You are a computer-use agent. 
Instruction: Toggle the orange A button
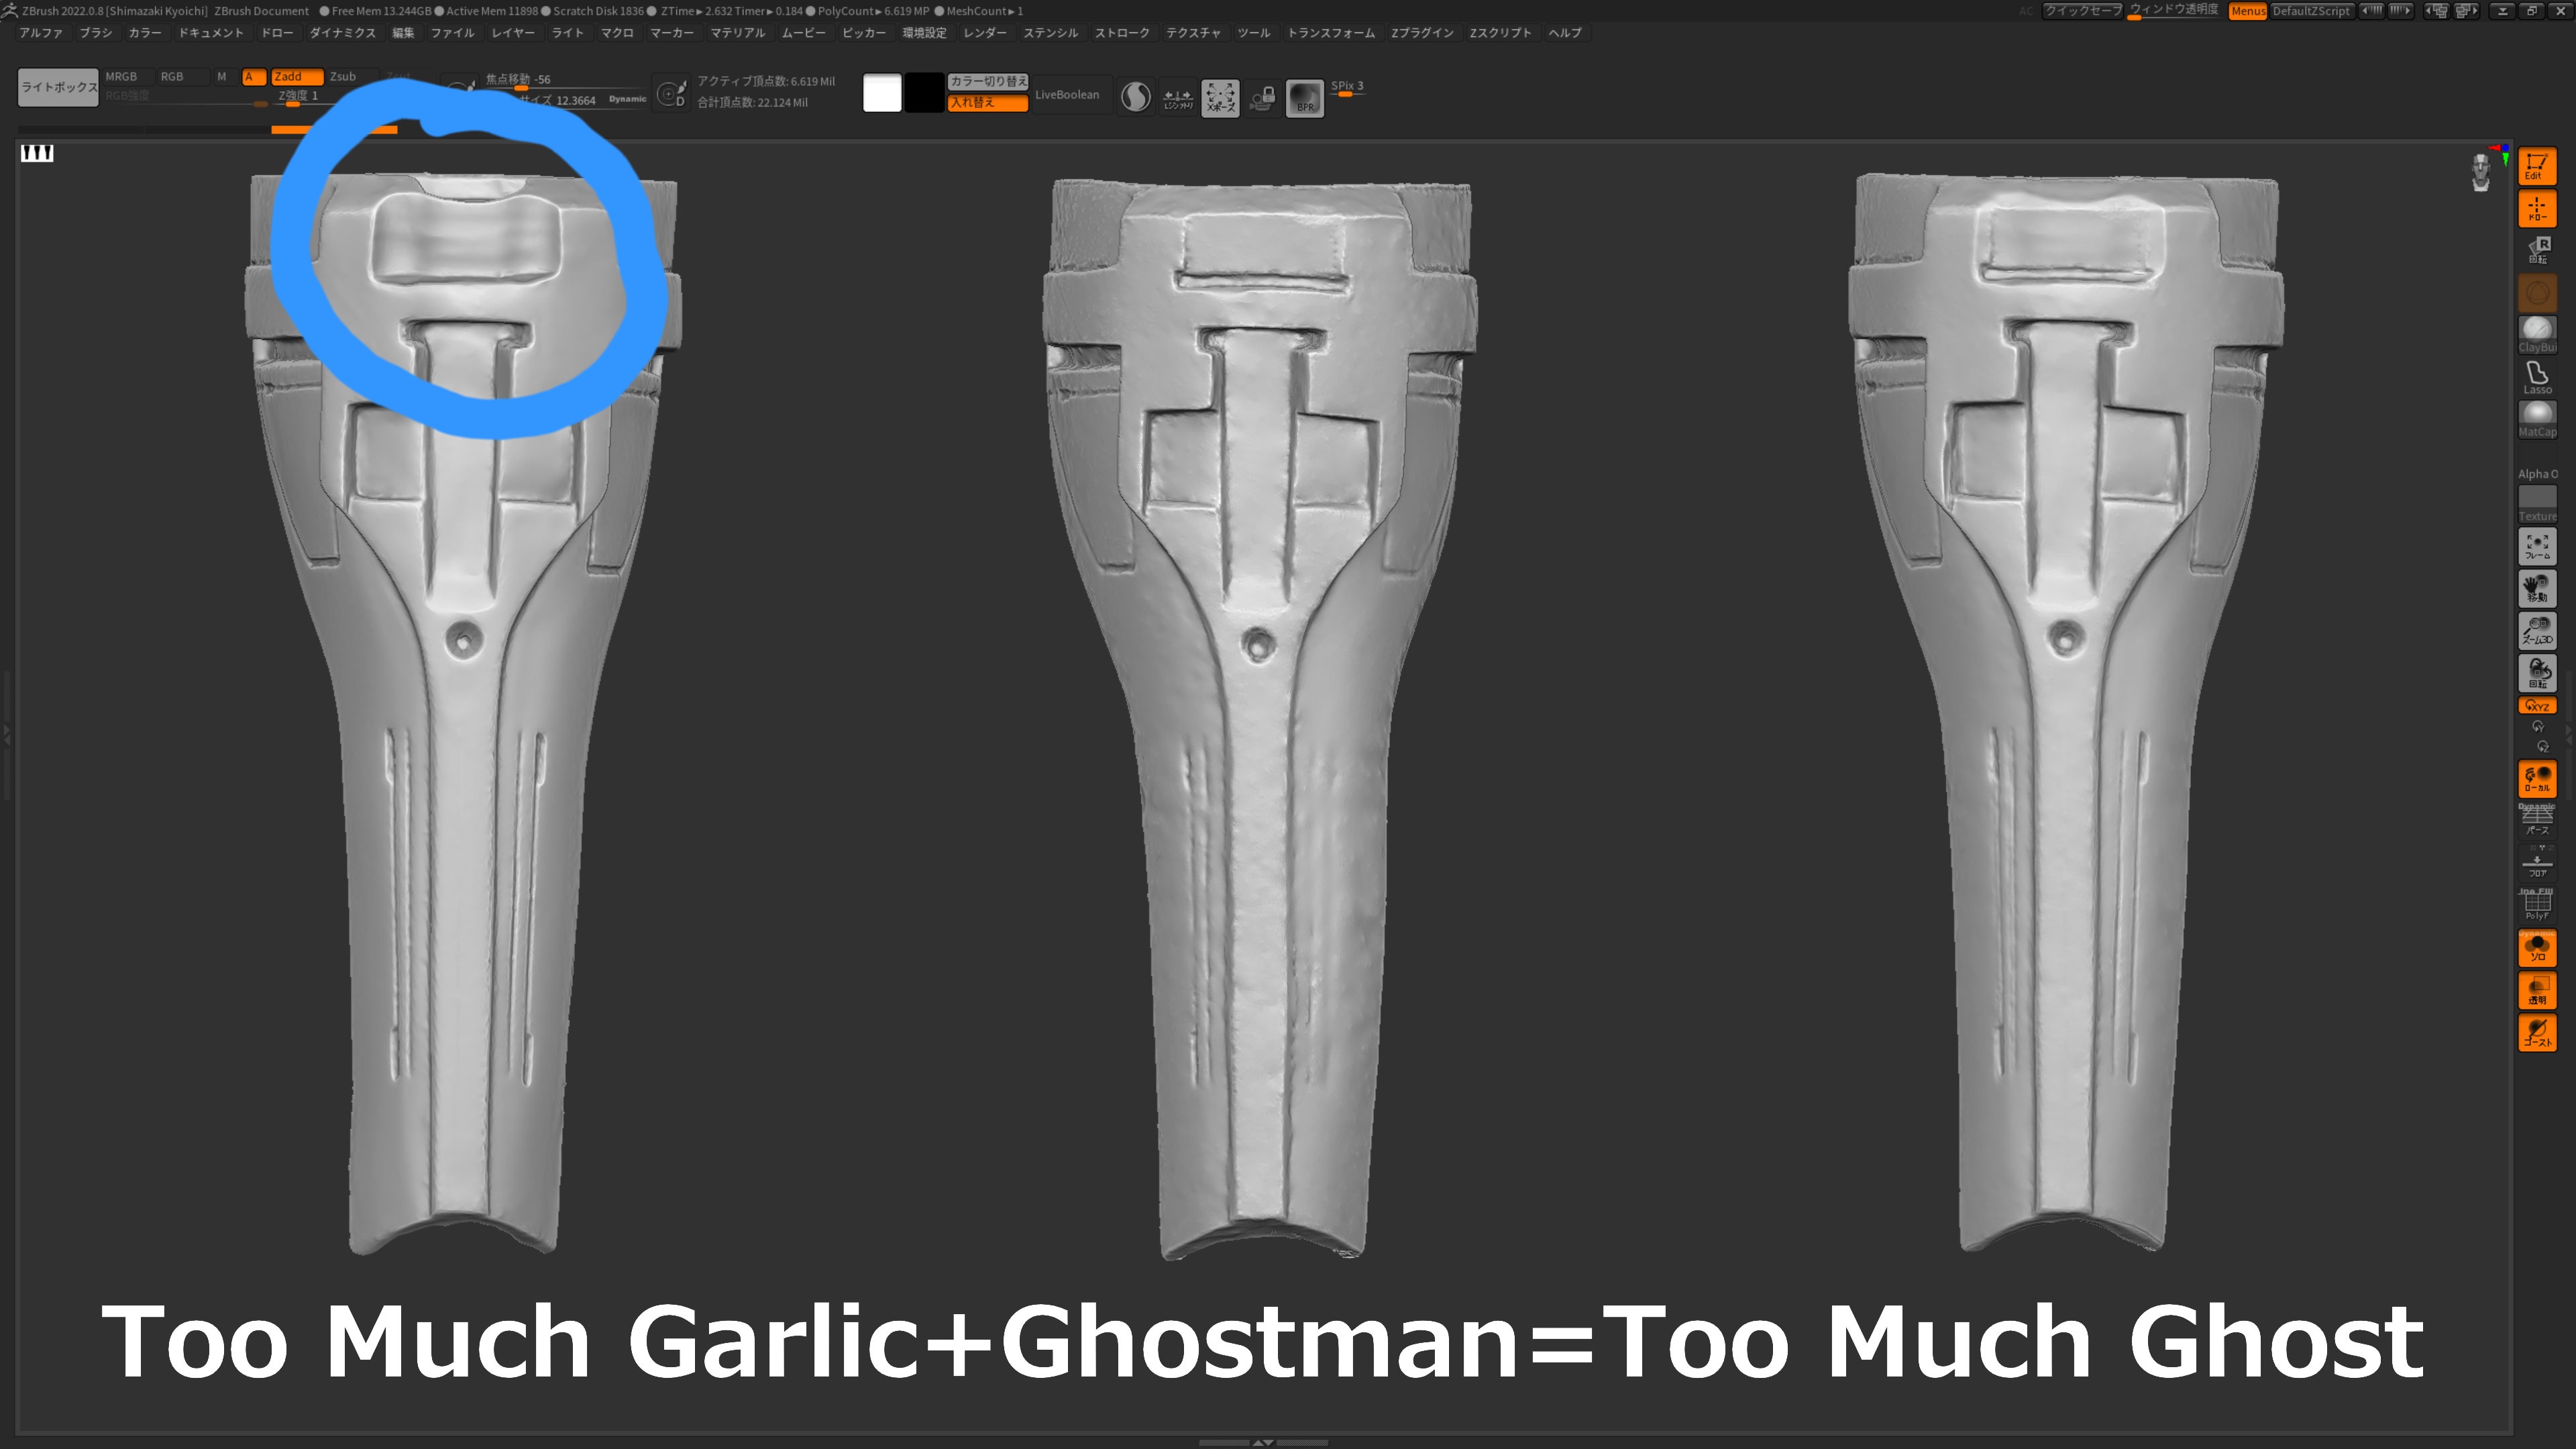254,77
